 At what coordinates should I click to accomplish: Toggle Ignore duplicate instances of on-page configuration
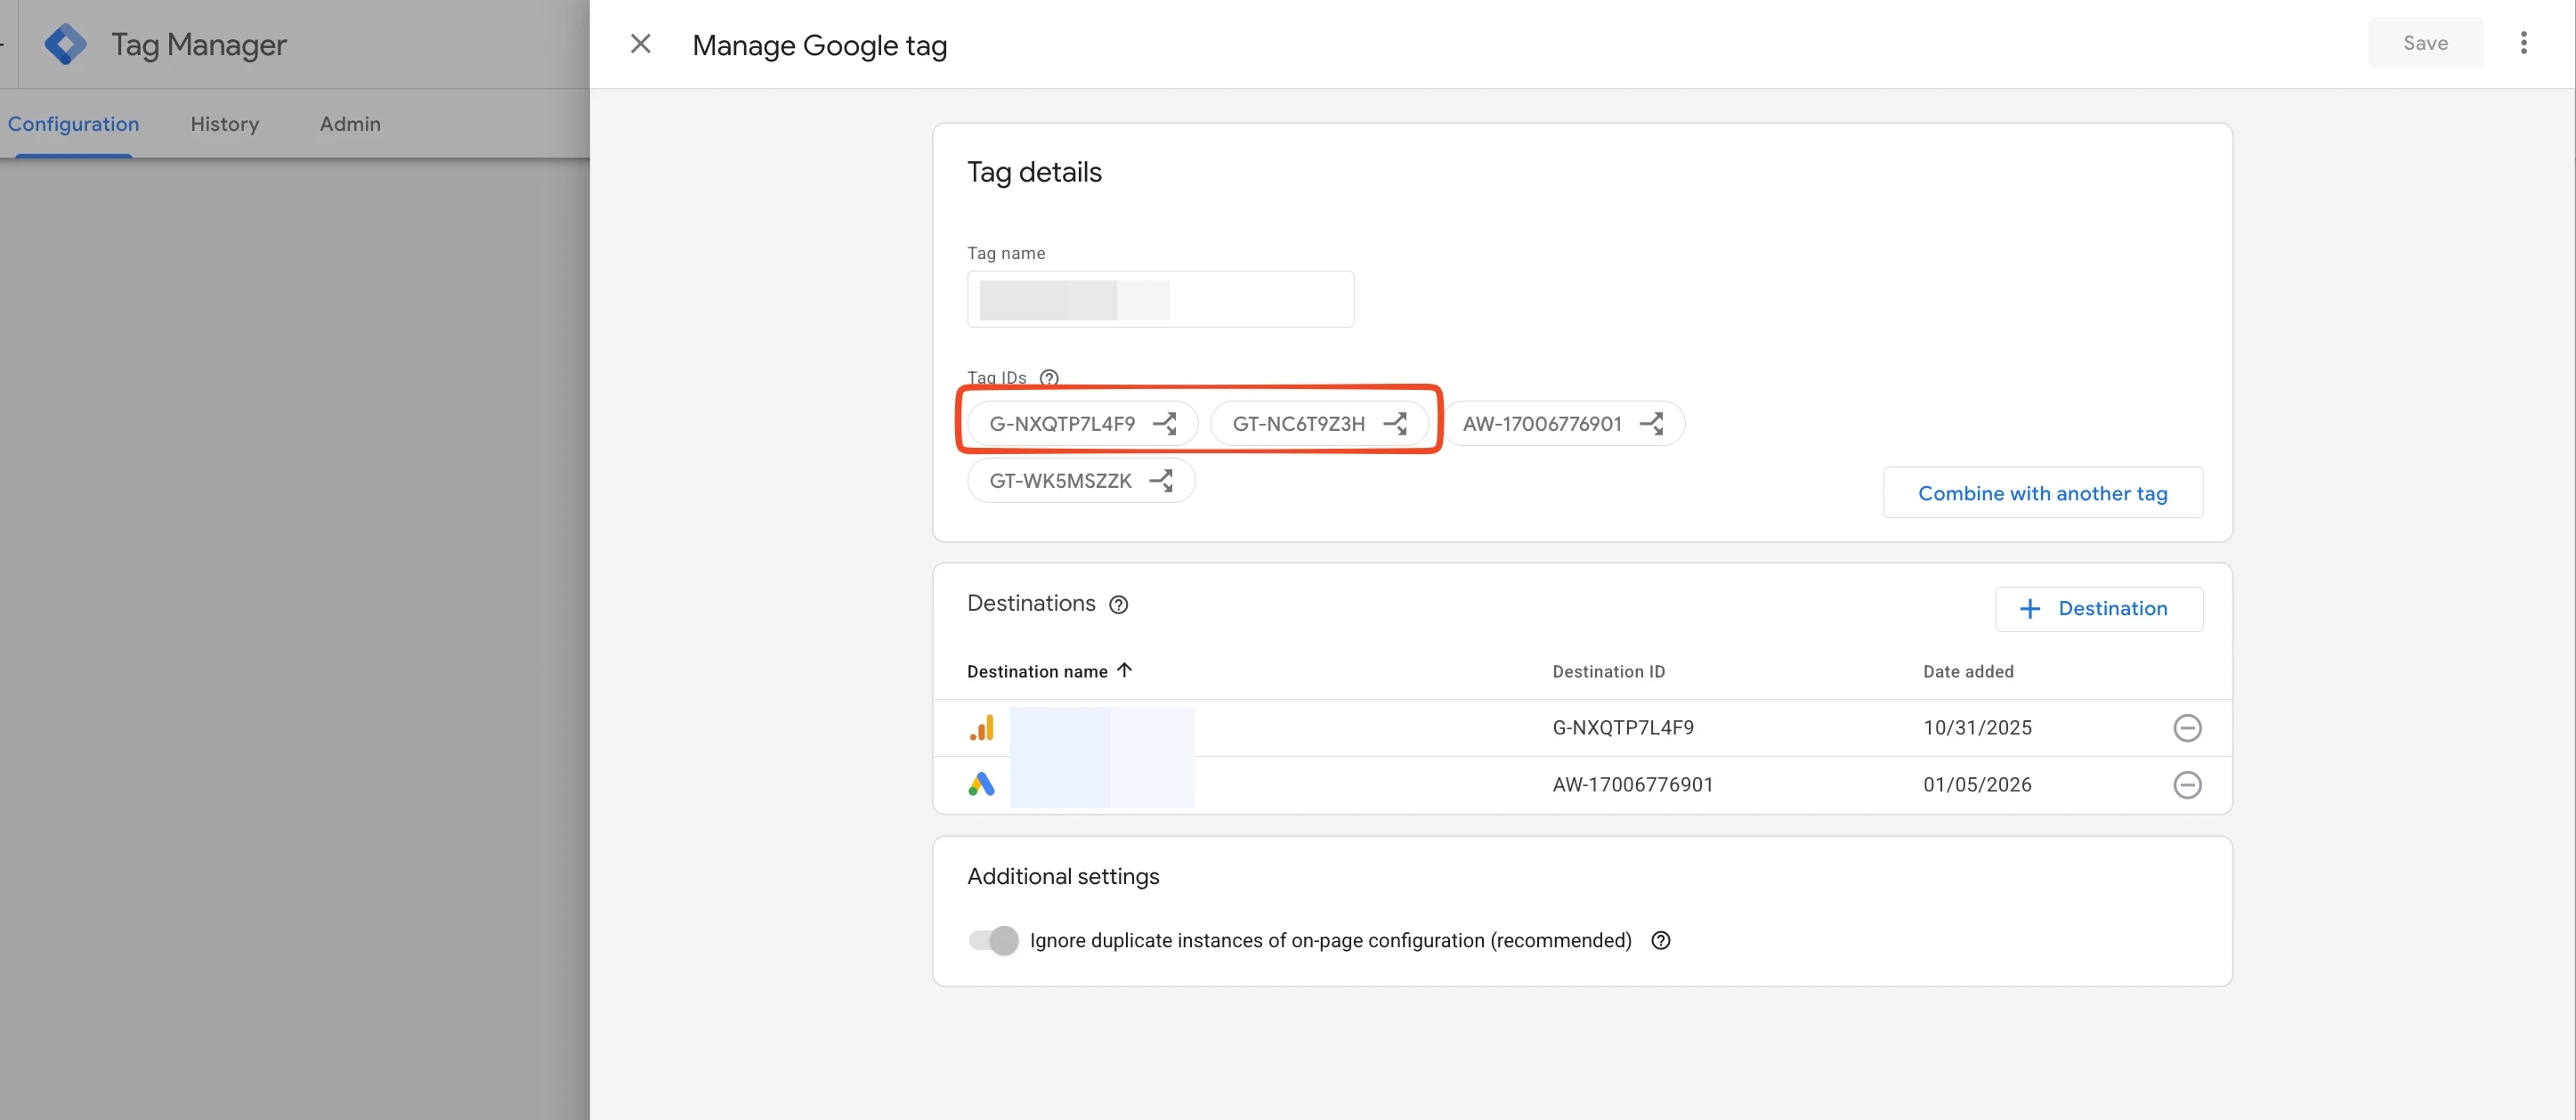coord(993,941)
